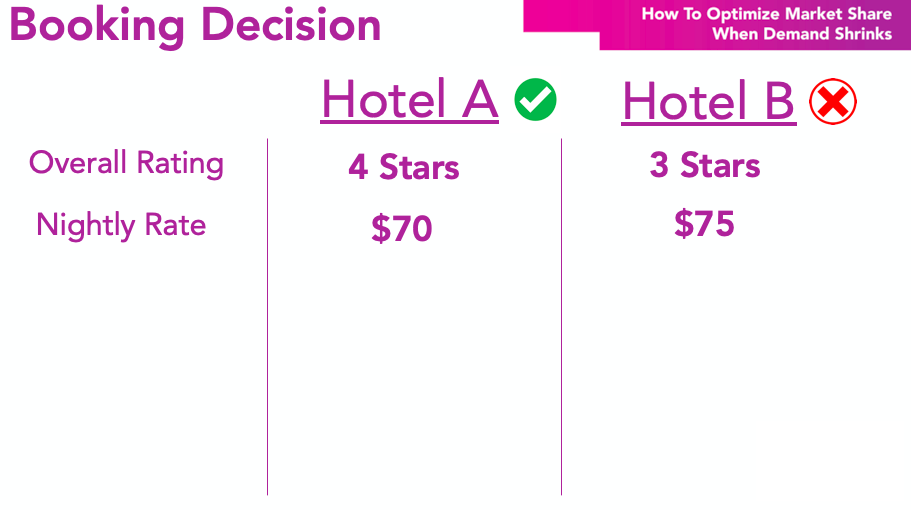Viewport: 911px width, 510px height.
Task: Select the Overall Rating row label
Action: tap(126, 163)
